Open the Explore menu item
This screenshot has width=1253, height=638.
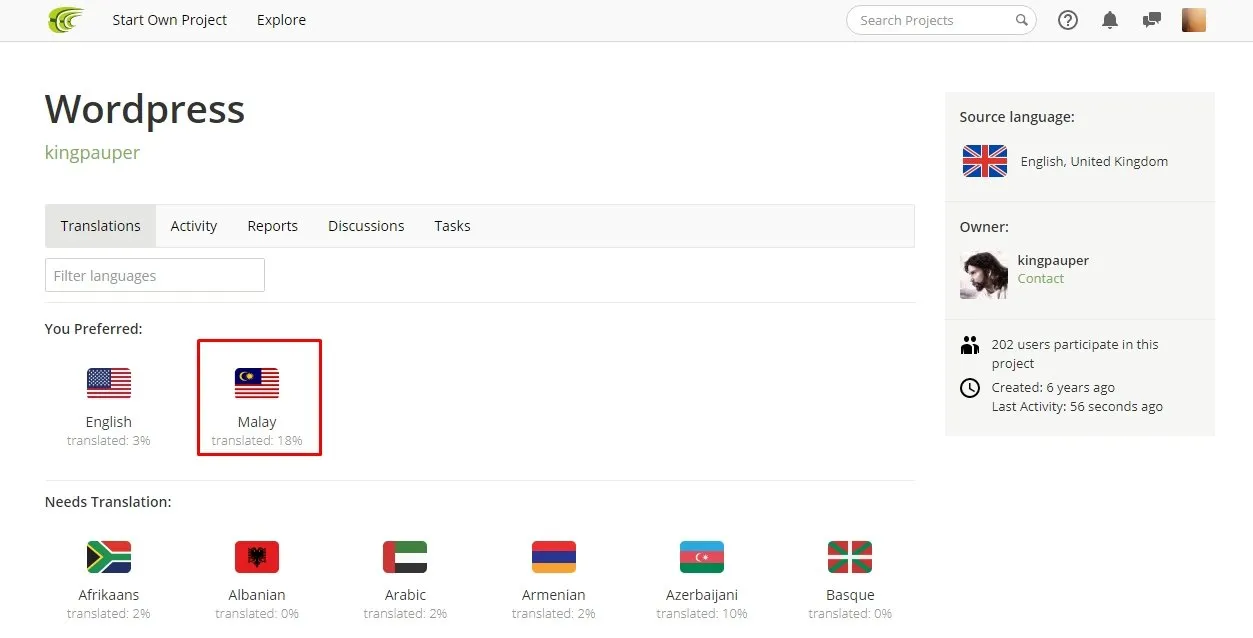pyautogui.click(x=282, y=20)
